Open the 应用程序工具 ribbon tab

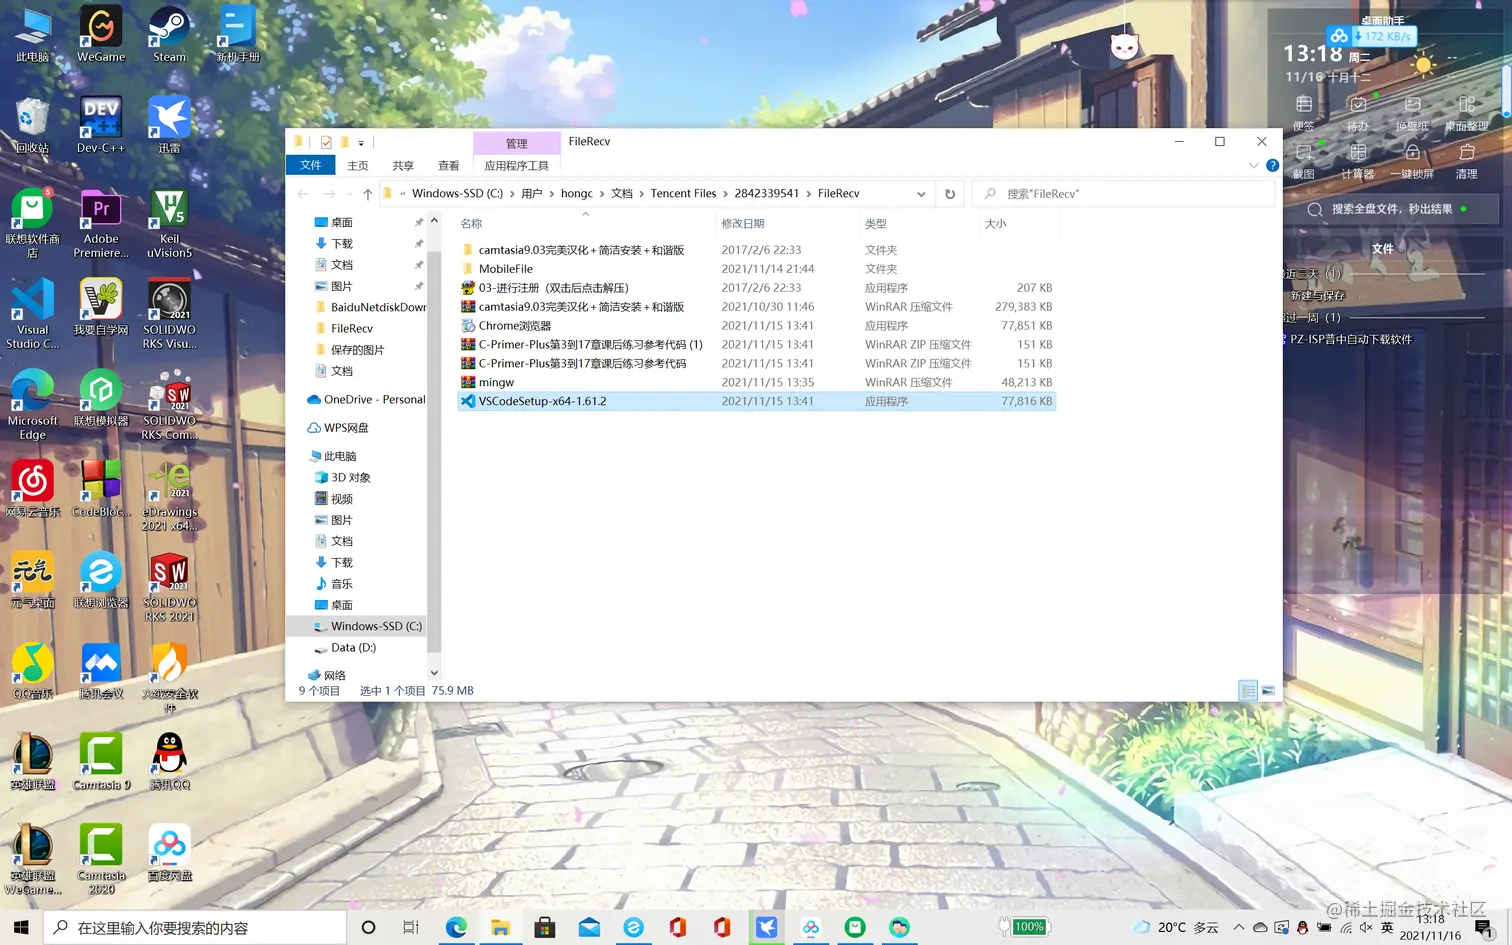(x=517, y=166)
